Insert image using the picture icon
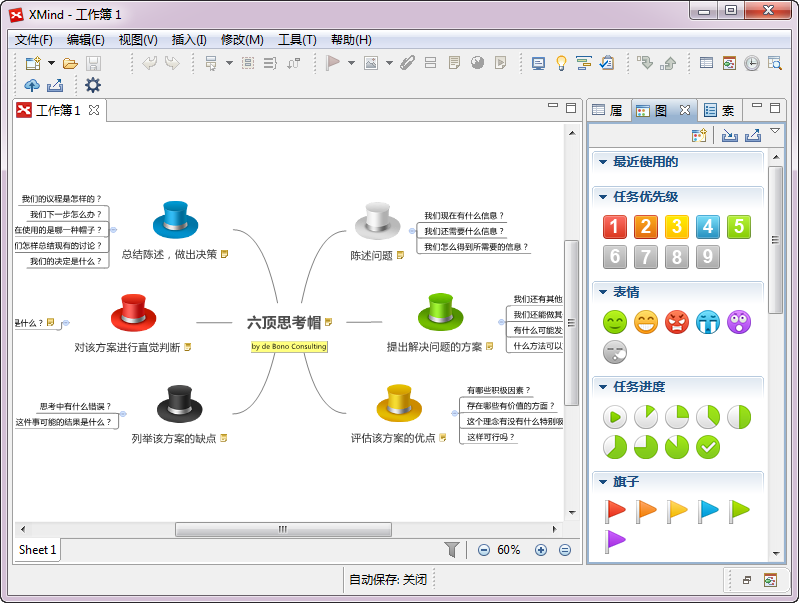 [371, 63]
